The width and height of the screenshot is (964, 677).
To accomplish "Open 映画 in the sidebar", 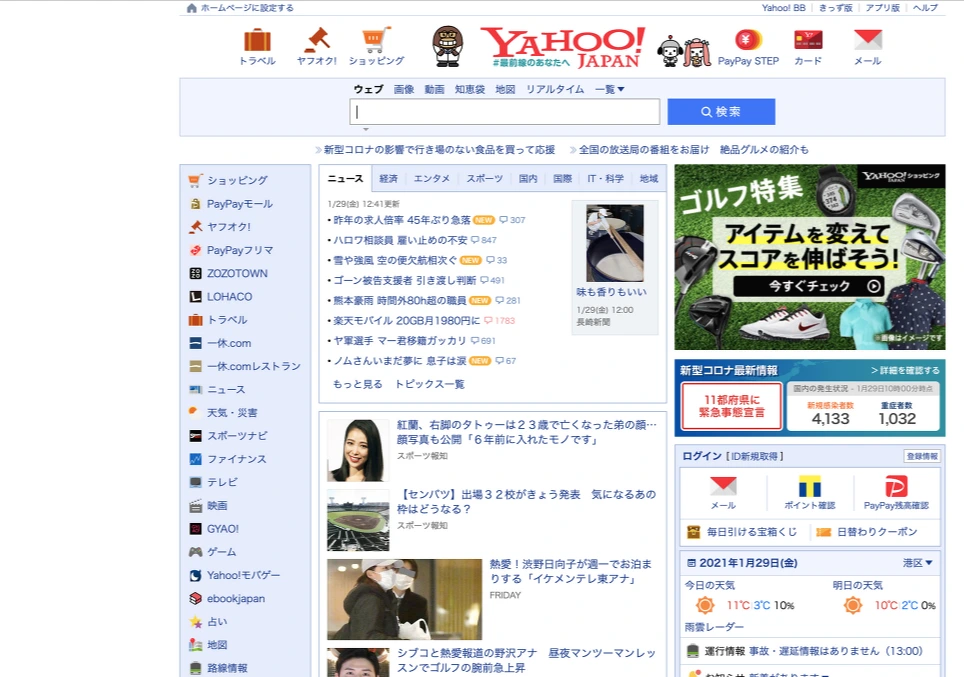I will click(217, 505).
